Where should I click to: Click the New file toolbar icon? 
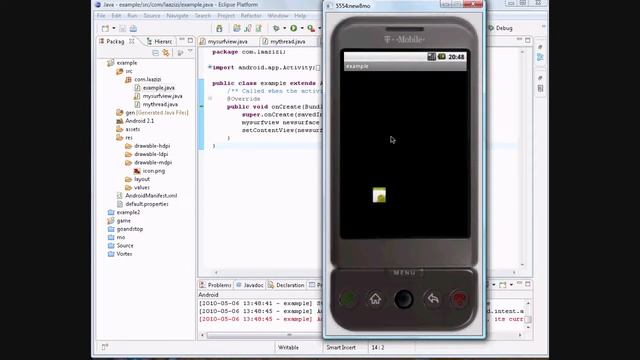(x=105, y=28)
